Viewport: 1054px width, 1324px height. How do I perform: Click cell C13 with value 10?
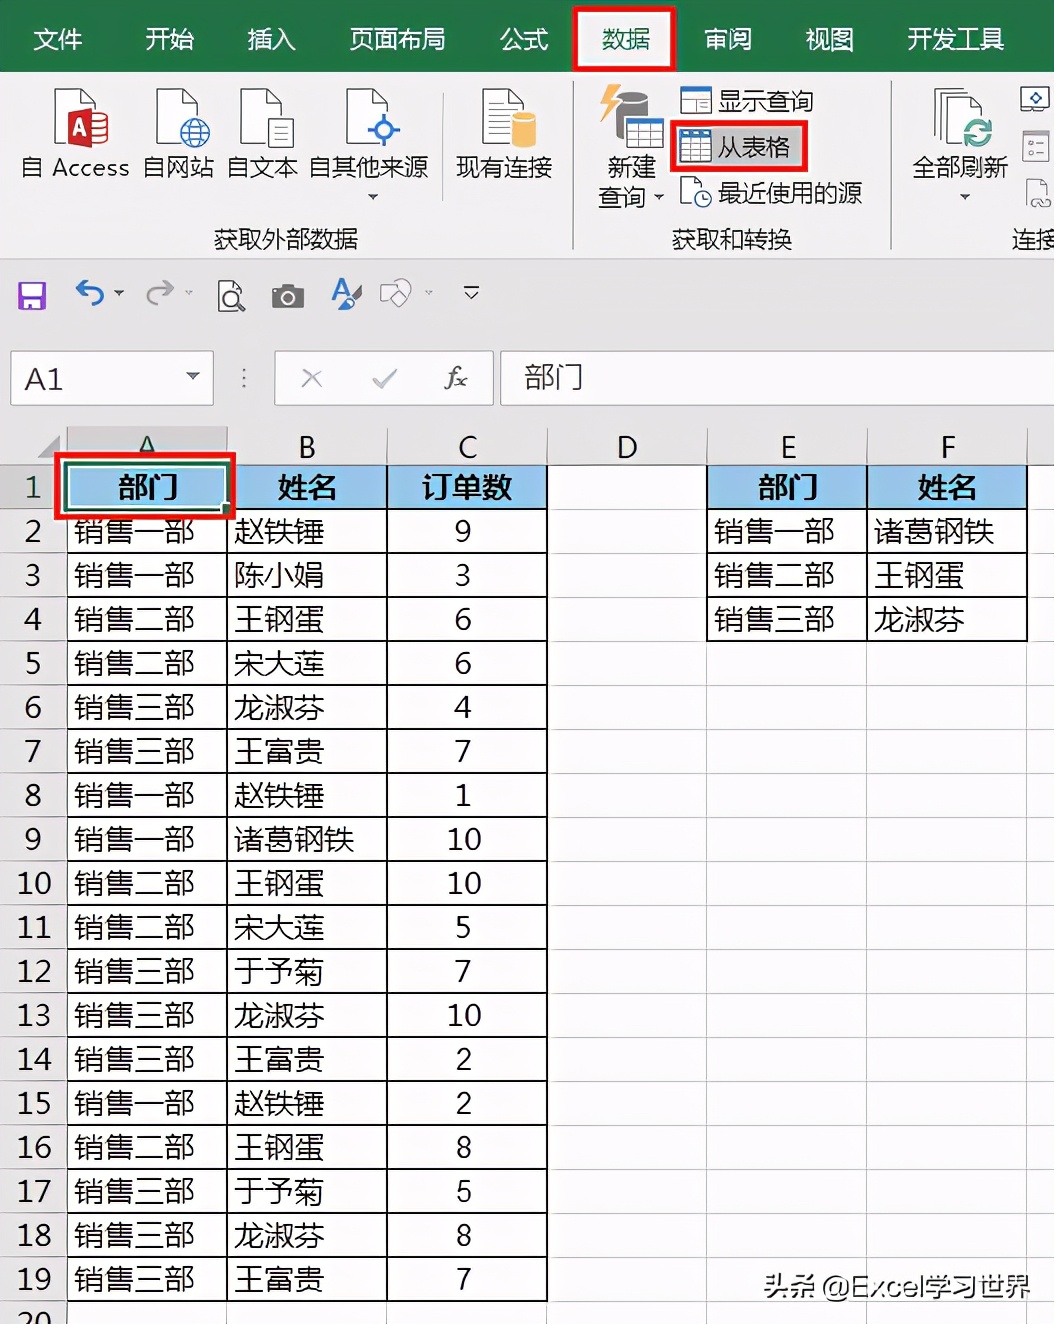click(x=467, y=1015)
